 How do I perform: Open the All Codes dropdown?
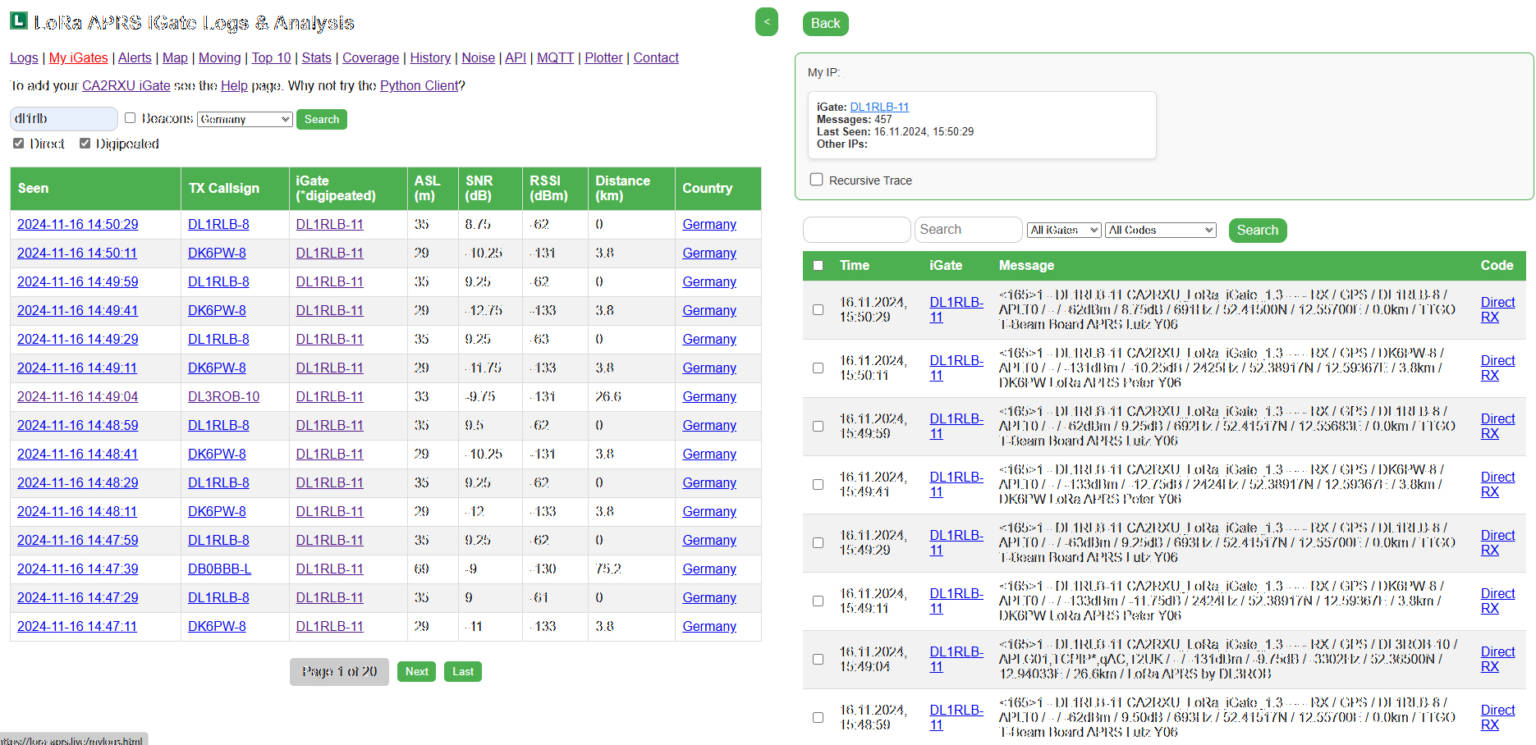(x=1160, y=229)
